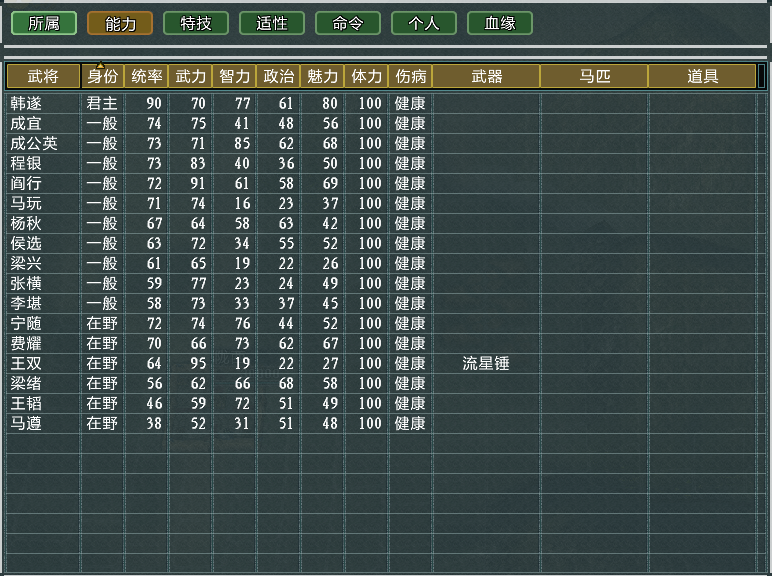This screenshot has height=576, width=772.
Task: Click 韩遂's 君主 status cell
Action: pos(102,103)
